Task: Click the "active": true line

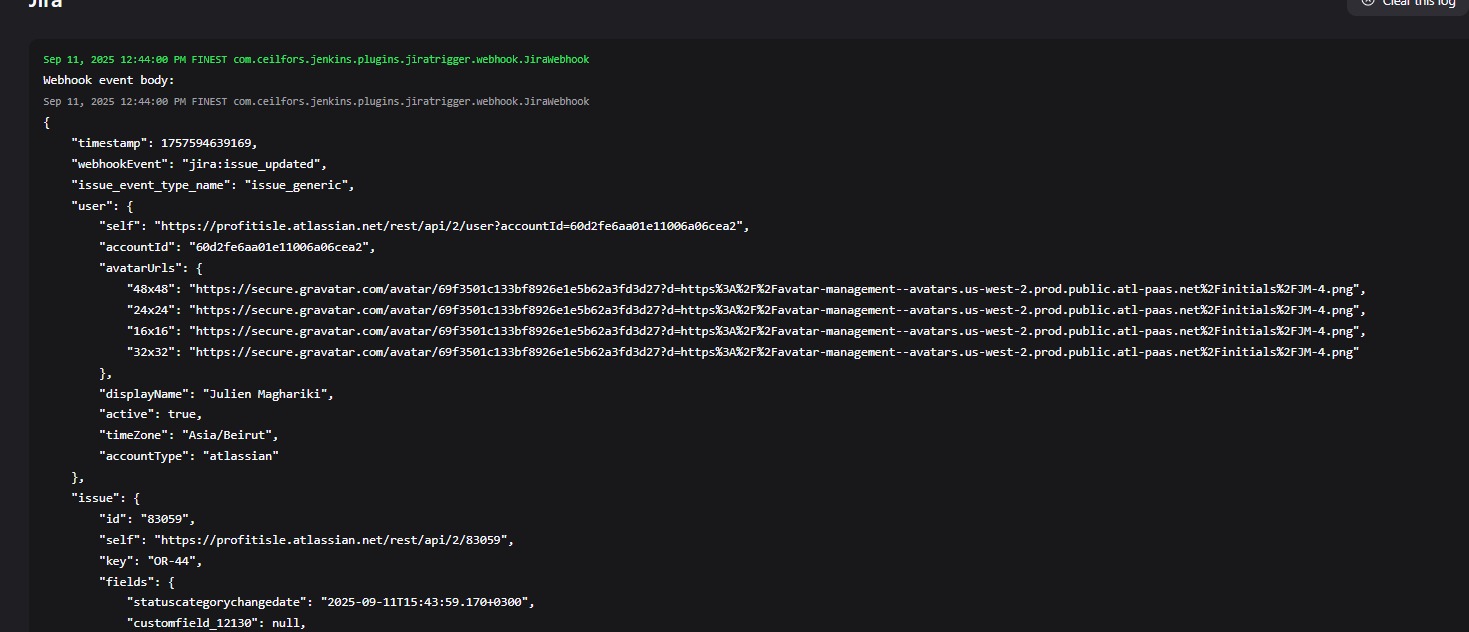Action: click(x=150, y=415)
